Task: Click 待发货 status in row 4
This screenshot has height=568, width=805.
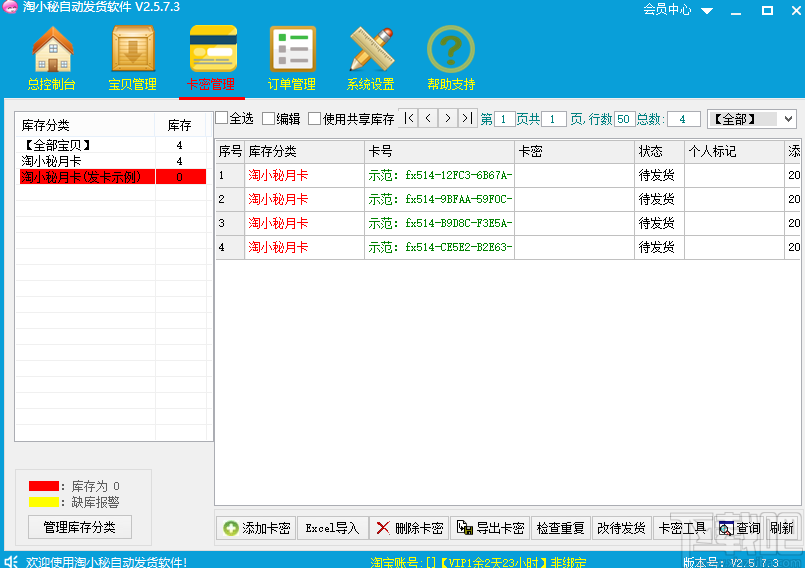Action: click(657, 248)
